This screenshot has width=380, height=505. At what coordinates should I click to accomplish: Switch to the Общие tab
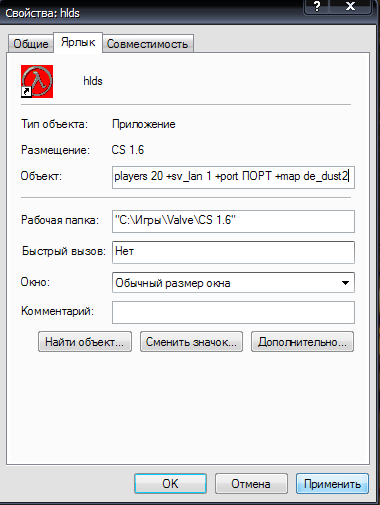[x=30, y=44]
